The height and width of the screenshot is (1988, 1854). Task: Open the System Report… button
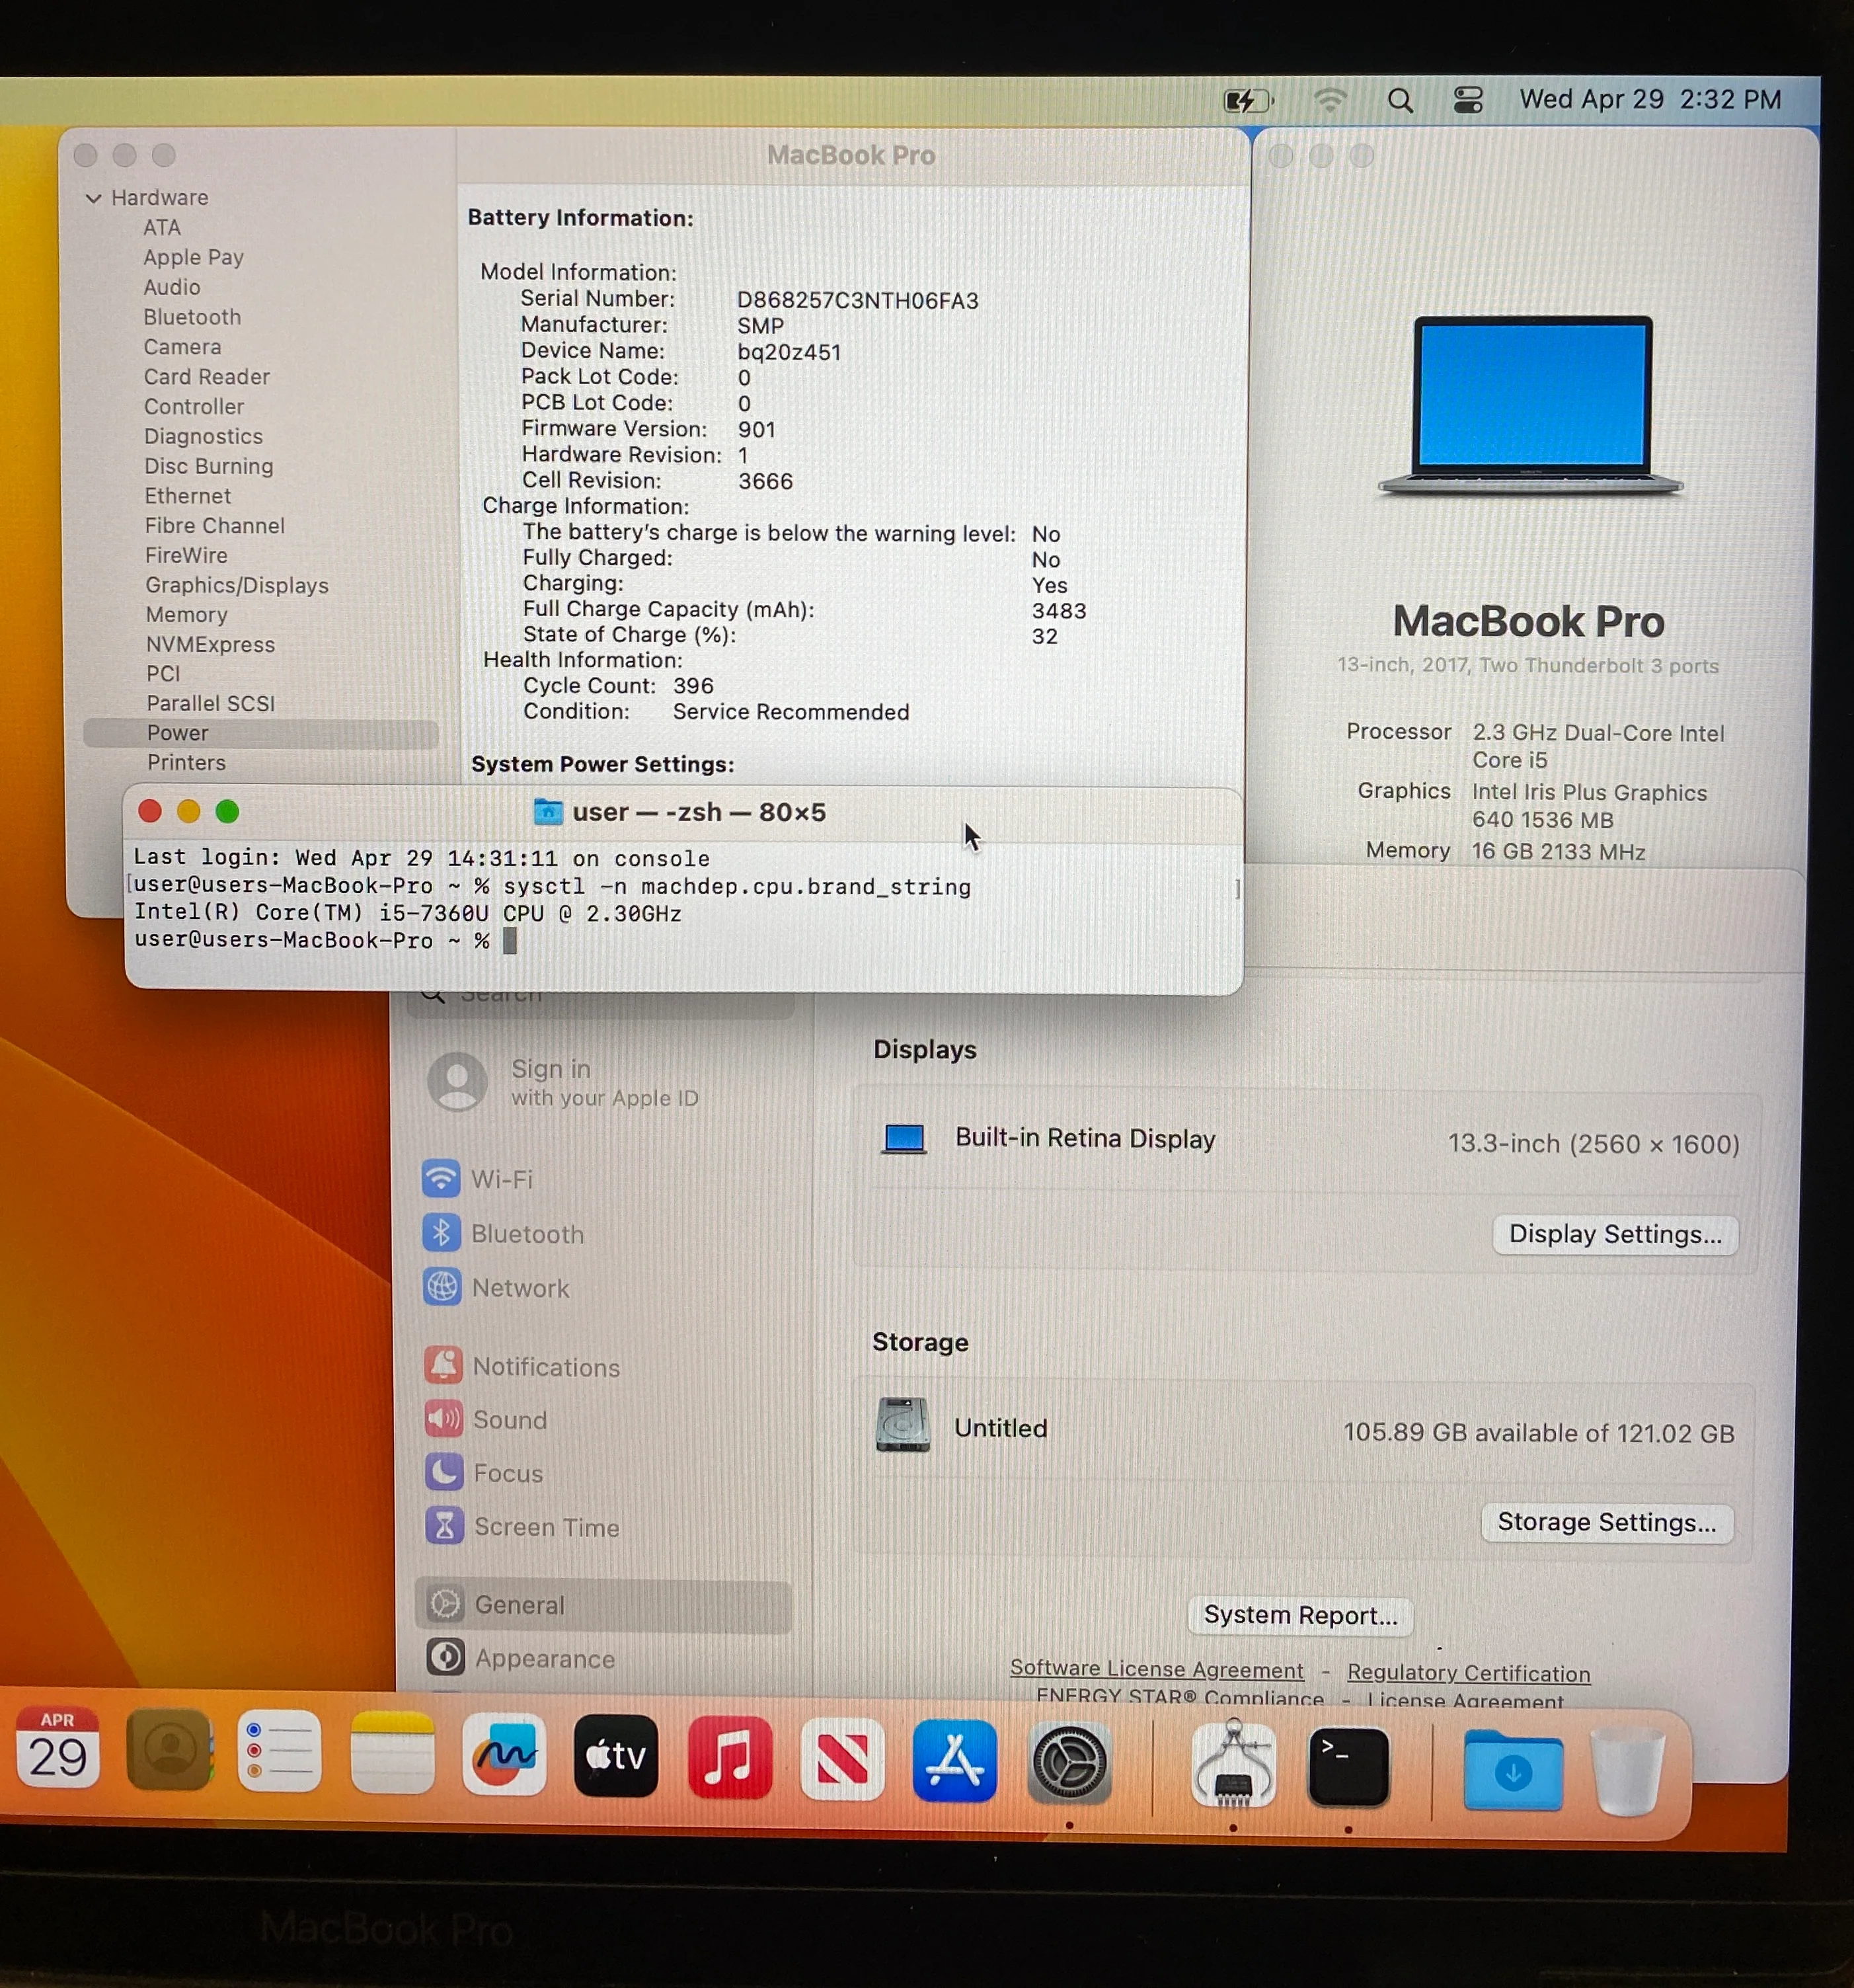[1300, 1615]
